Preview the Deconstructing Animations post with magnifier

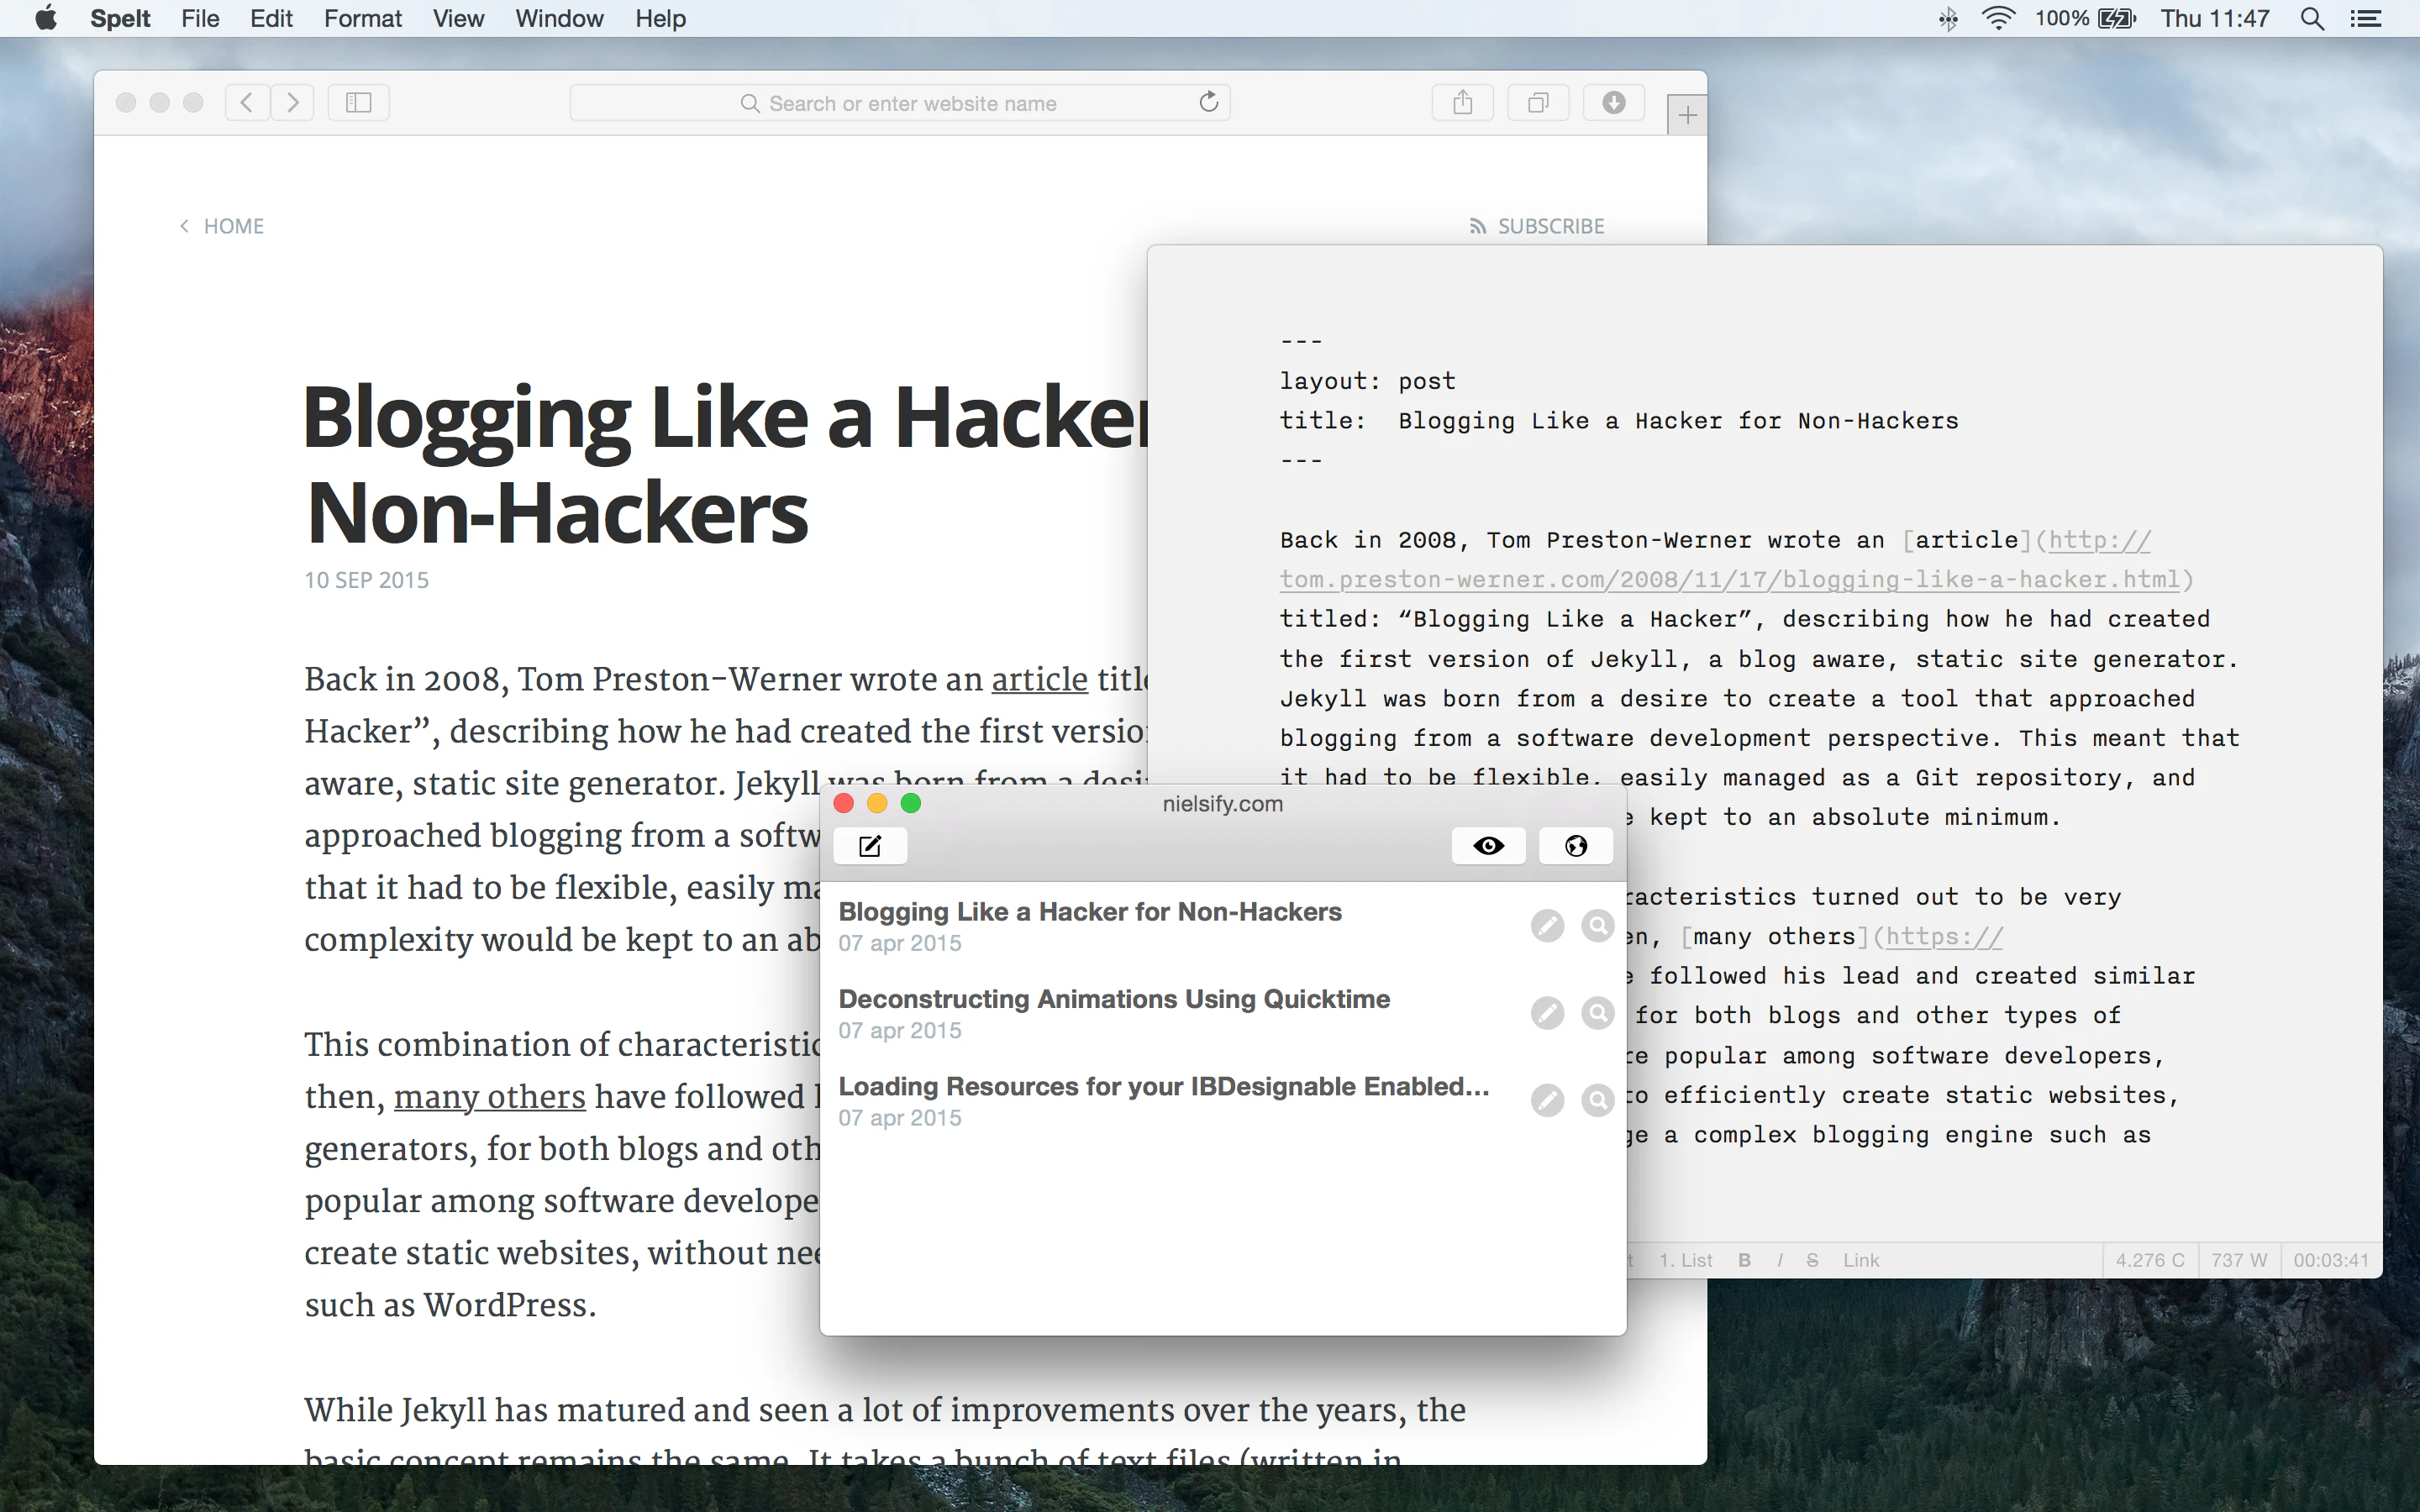1597,1013
